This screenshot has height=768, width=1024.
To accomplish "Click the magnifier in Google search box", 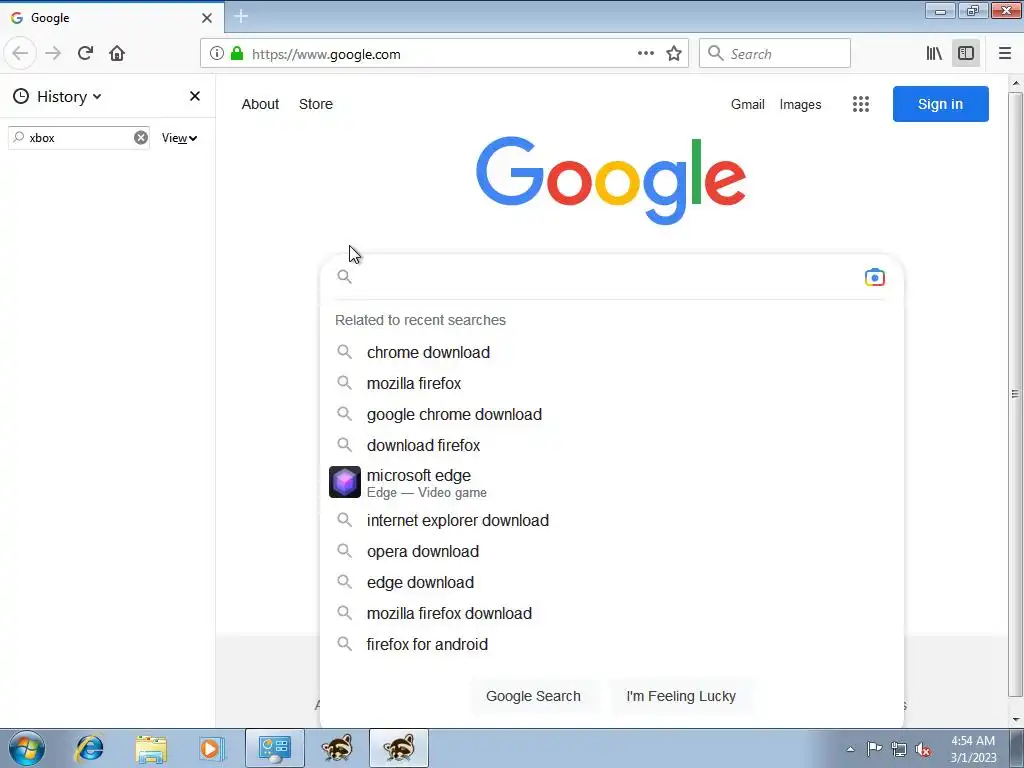I will (x=344, y=277).
